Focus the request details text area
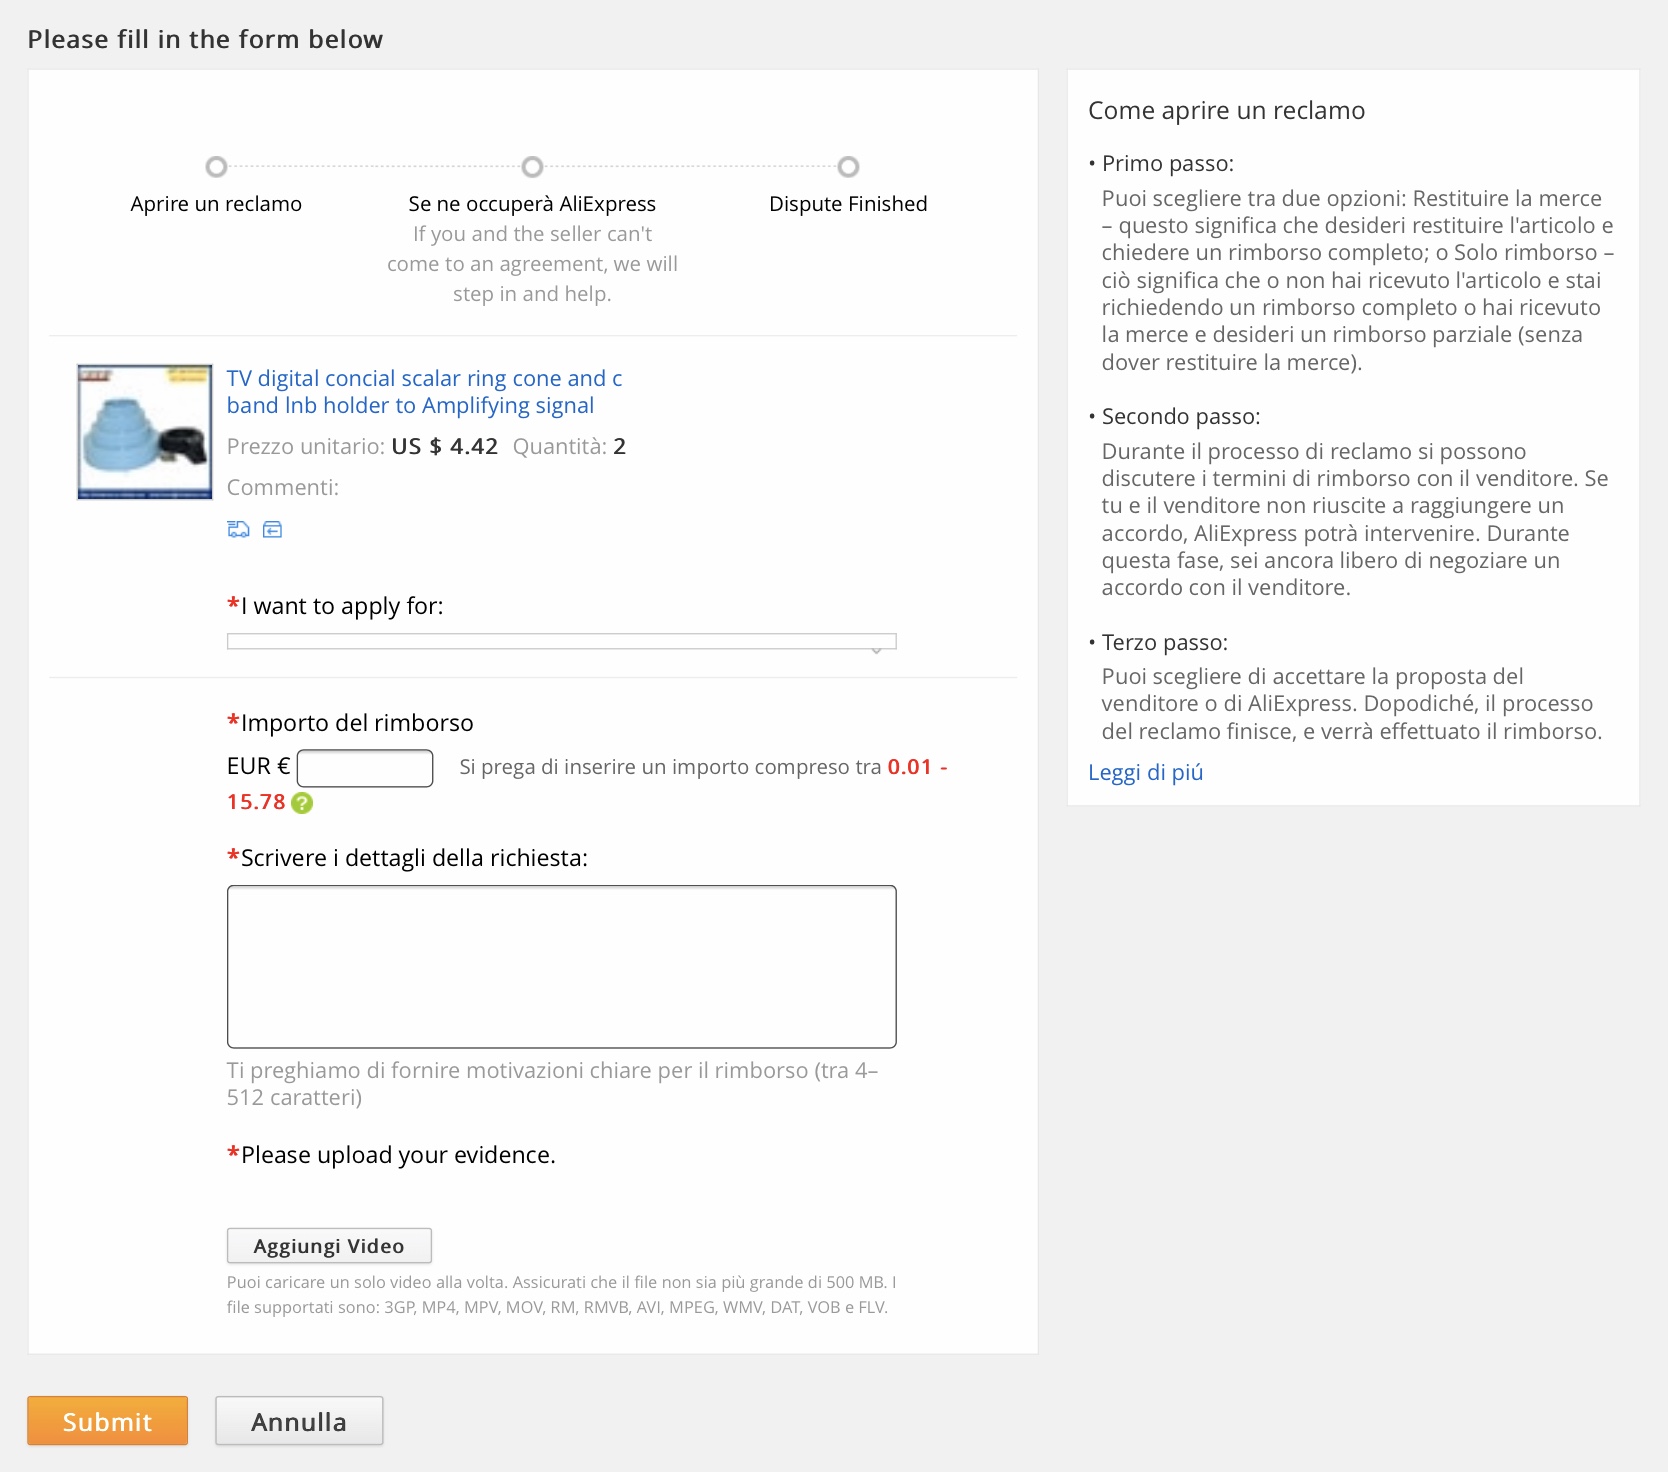Screen dimensions: 1668x1472 [561, 966]
